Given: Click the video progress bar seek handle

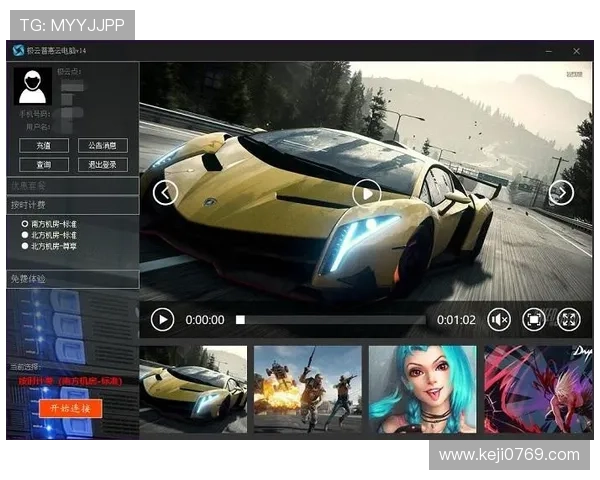Looking at the screenshot, I should (x=240, y=320).
